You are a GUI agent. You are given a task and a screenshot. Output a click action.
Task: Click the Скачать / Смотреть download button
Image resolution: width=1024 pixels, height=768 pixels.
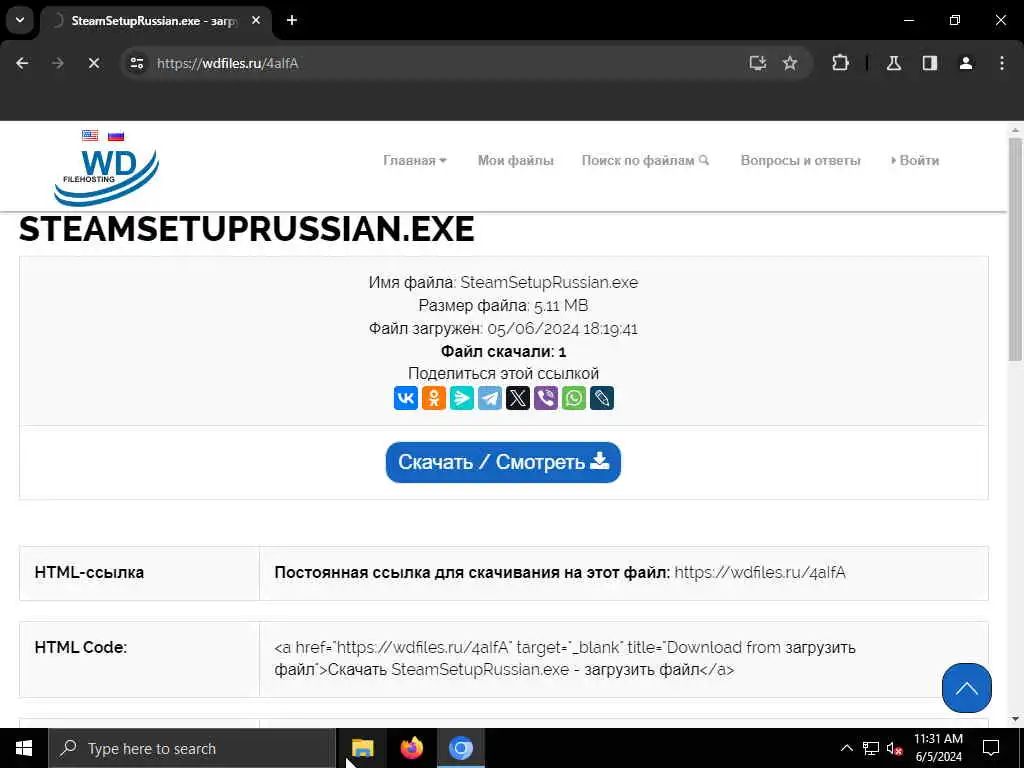[x=503, y=462]
